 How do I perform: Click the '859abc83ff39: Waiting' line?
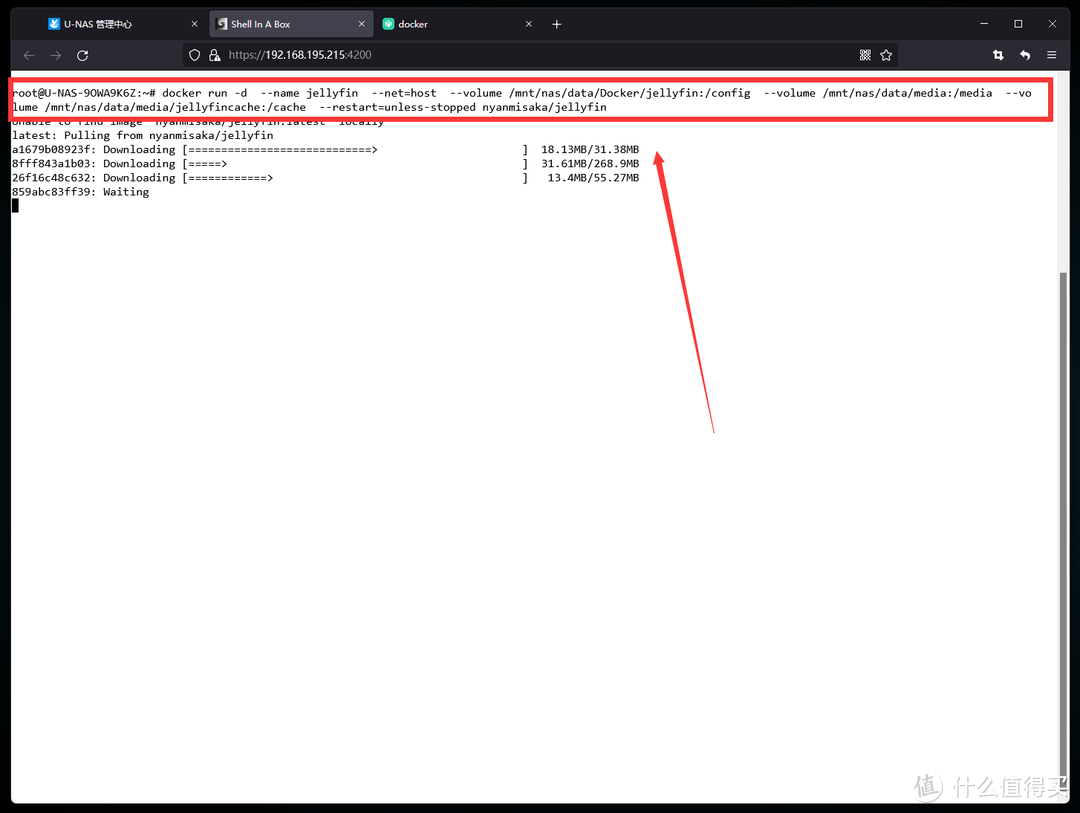pyautogui.click(x=81, y=192)
